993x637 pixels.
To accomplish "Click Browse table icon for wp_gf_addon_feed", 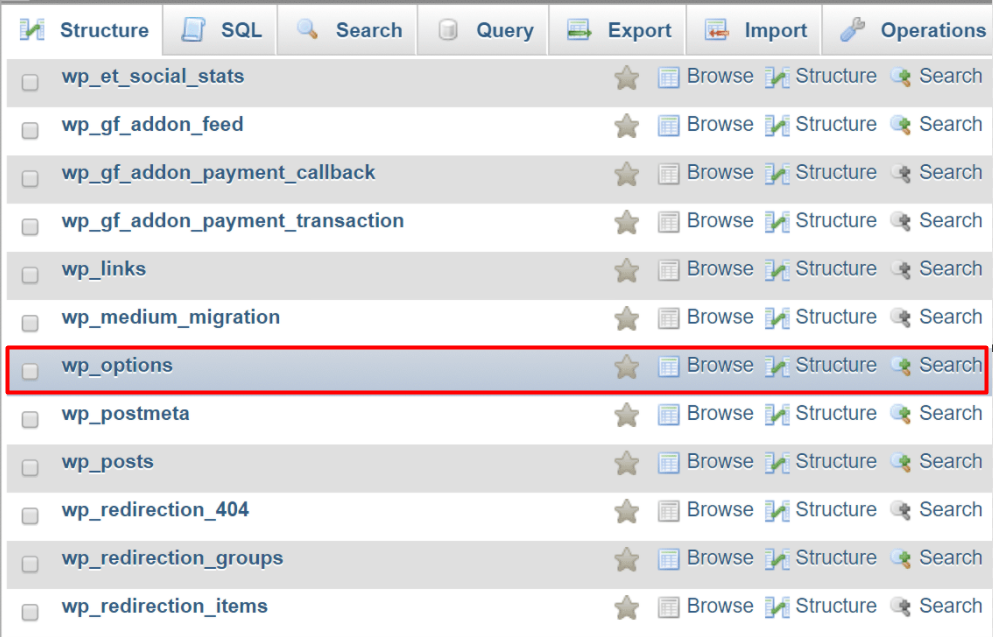I will coord(668,126).
